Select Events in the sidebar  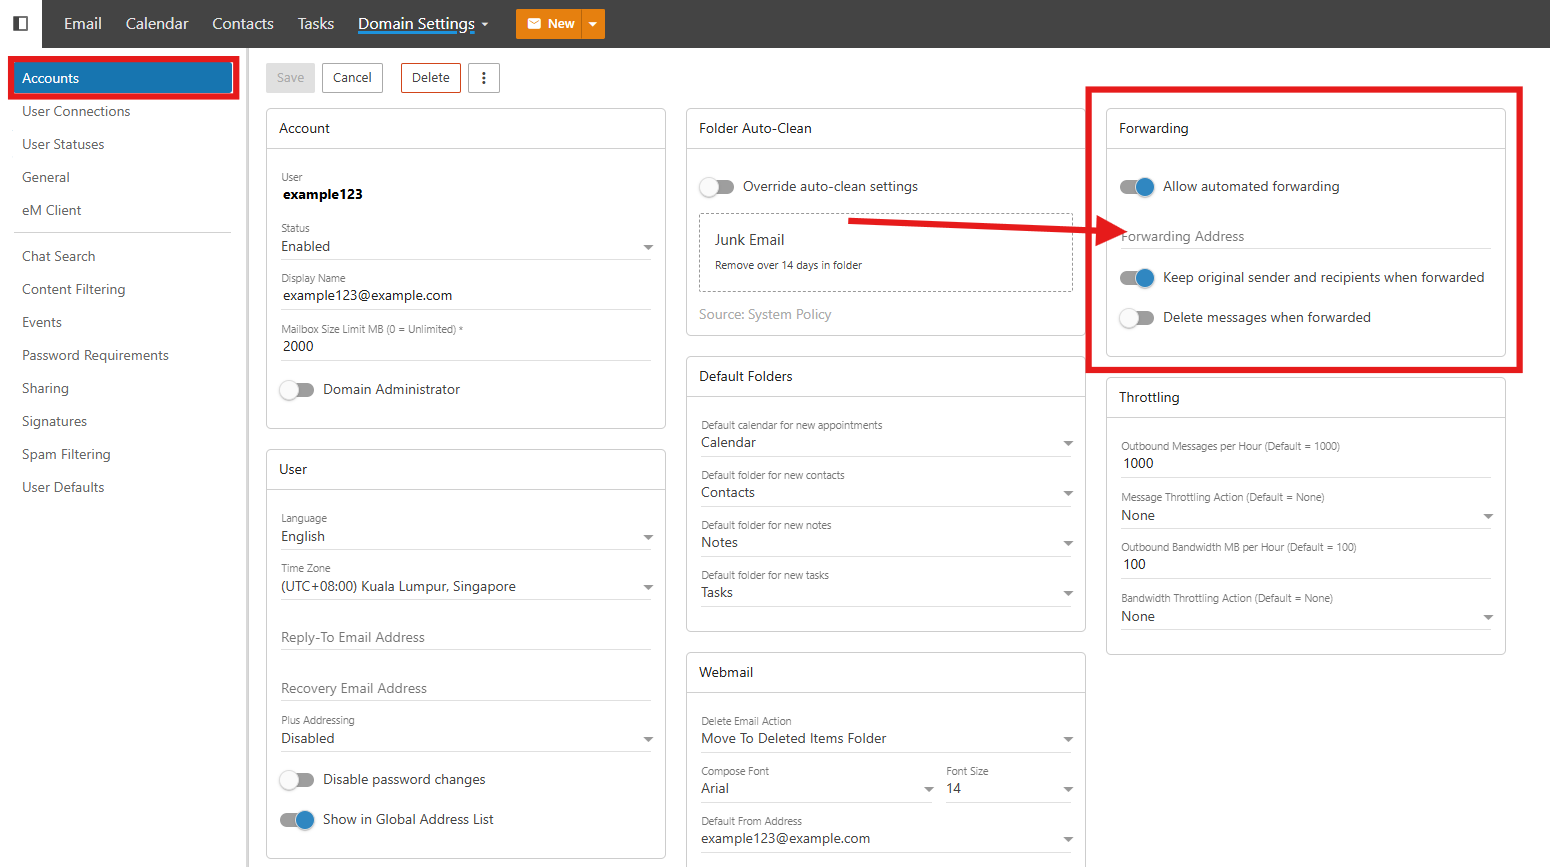point(42,323)
